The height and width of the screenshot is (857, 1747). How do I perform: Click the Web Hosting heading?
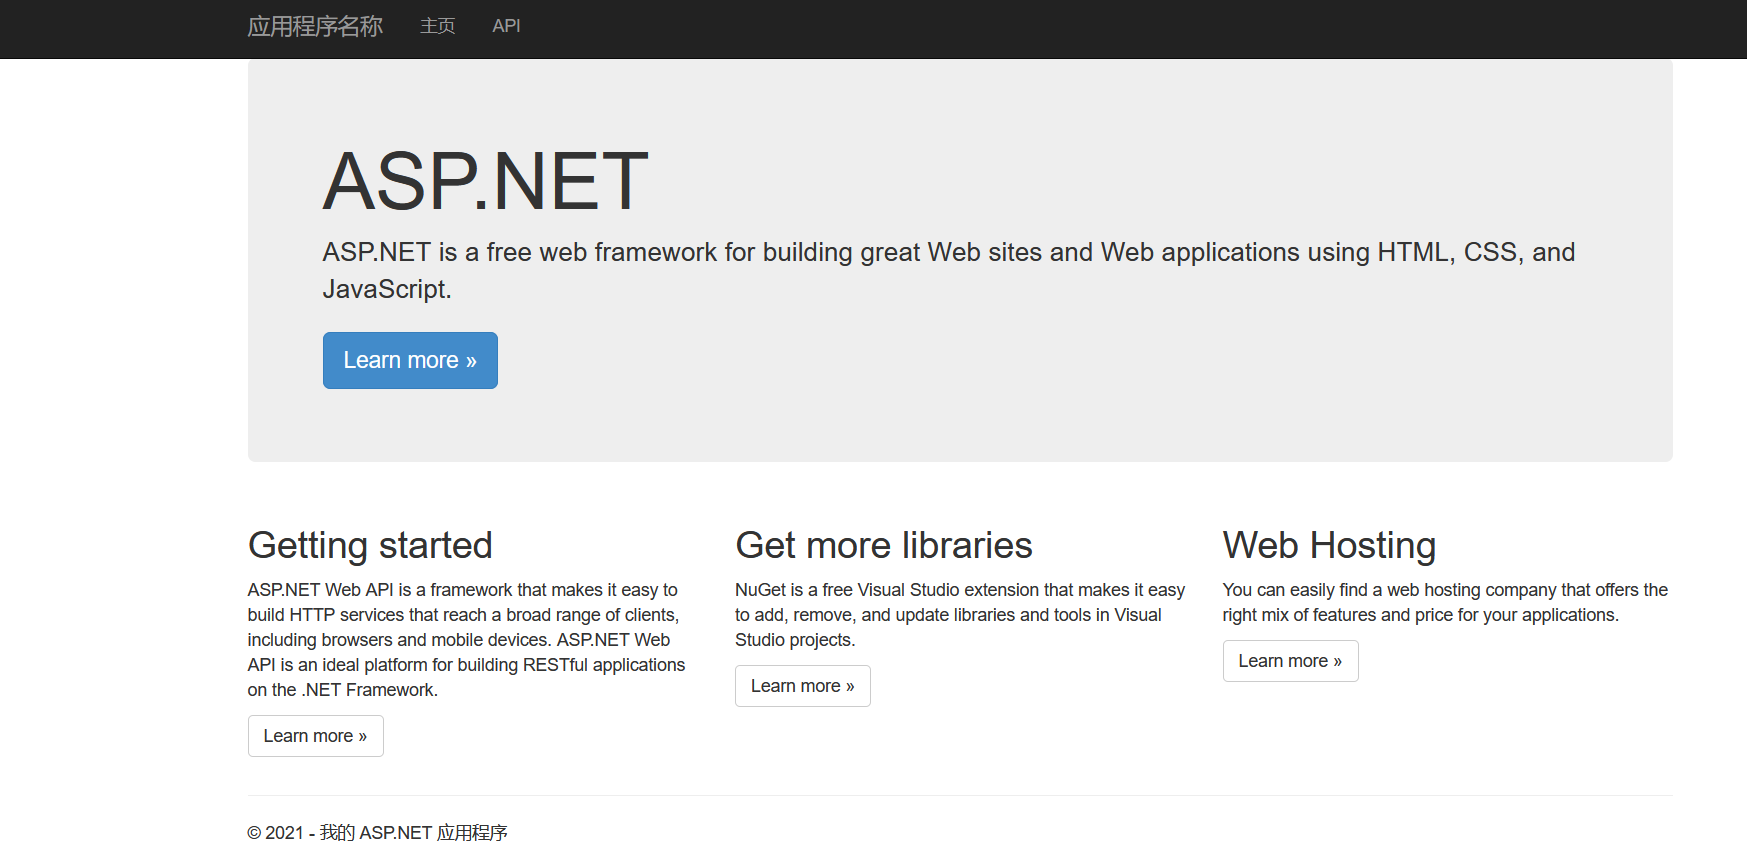[1329, 545]
